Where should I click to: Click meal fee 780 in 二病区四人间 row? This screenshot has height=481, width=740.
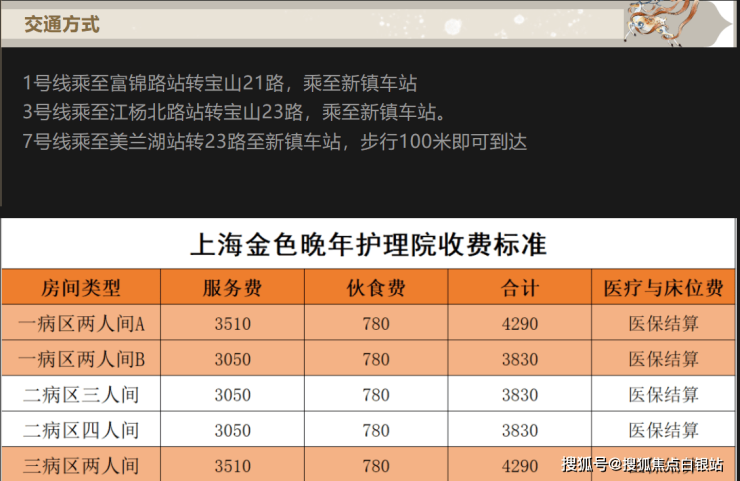pos(376,430)
